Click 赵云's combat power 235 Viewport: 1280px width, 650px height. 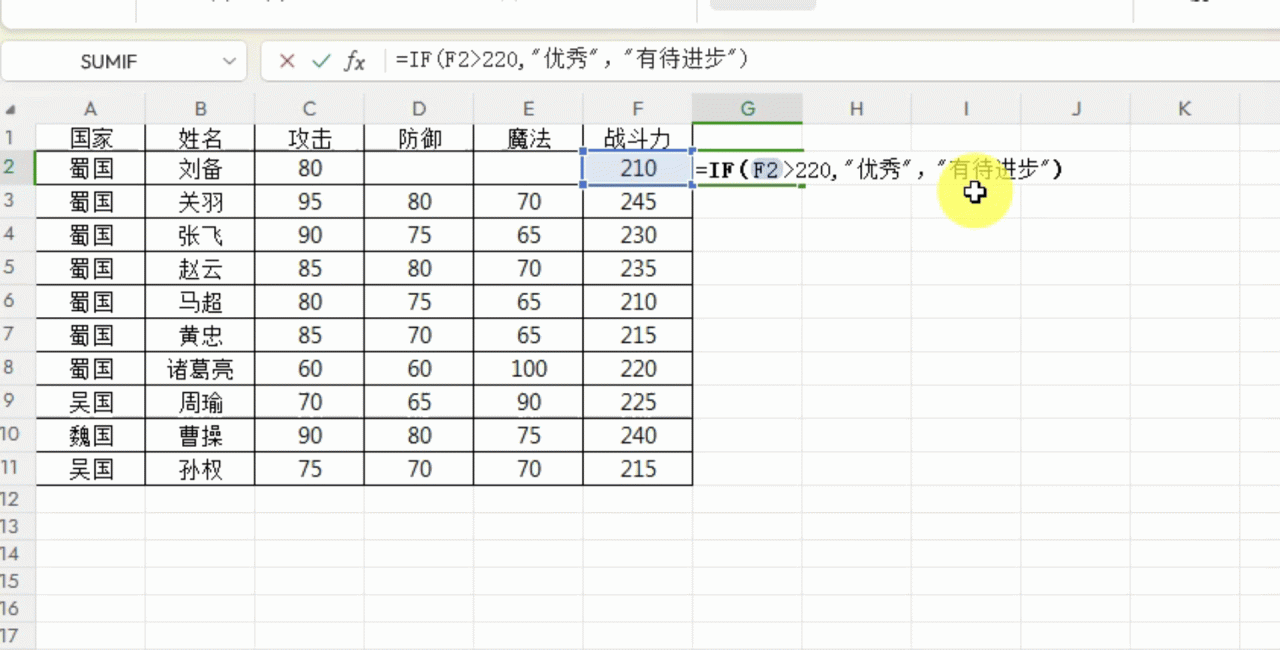coord(637,268)
